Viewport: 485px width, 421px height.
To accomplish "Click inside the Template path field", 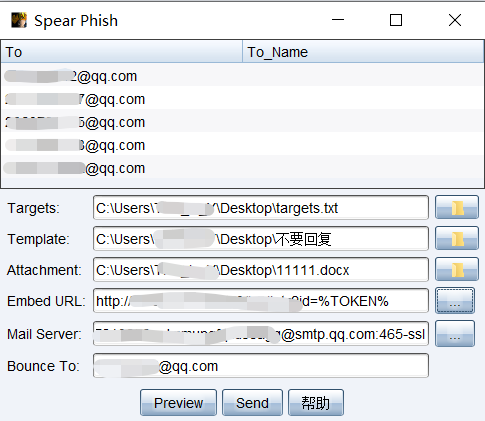I will [x=261, y=238].
